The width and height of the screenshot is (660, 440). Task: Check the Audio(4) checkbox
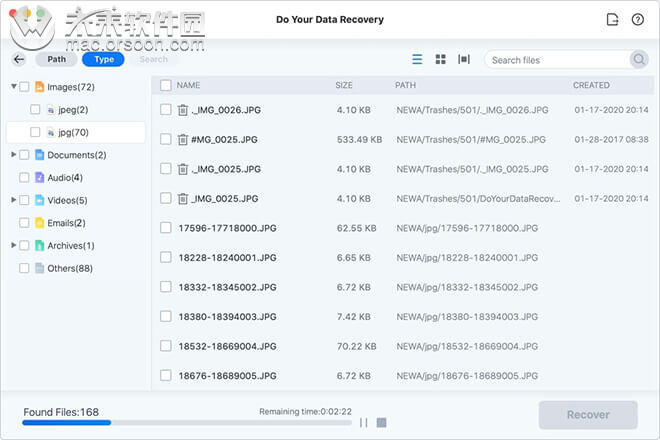(x=24, y=178)
